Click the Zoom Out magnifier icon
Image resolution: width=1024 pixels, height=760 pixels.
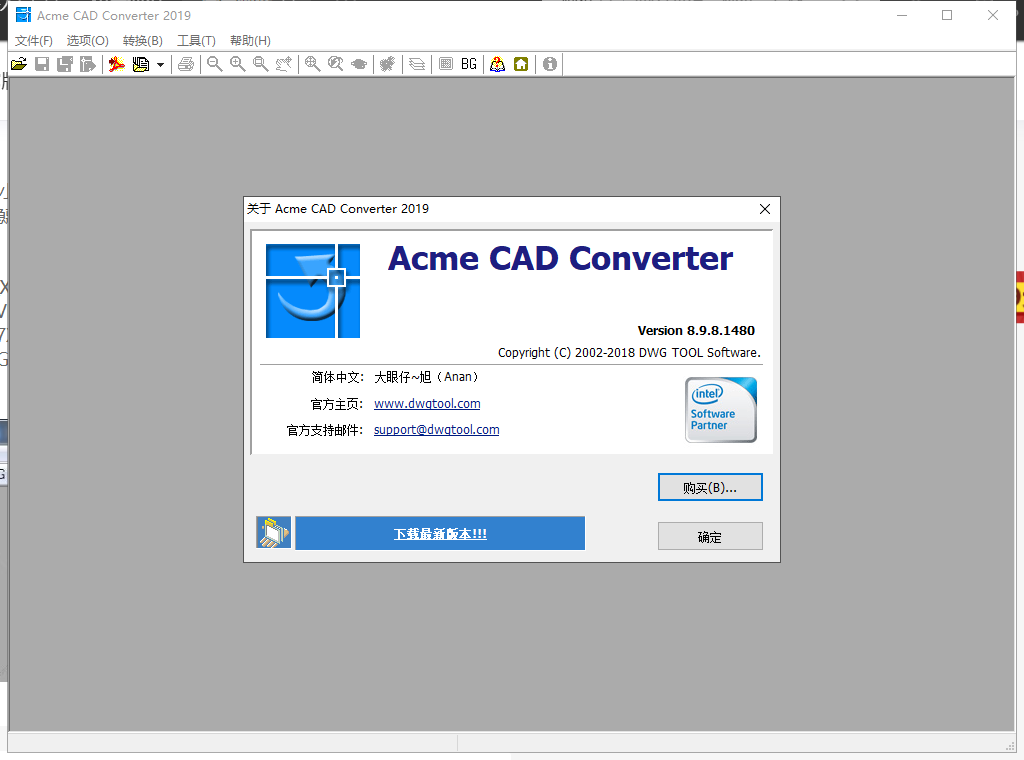point(214,64)
